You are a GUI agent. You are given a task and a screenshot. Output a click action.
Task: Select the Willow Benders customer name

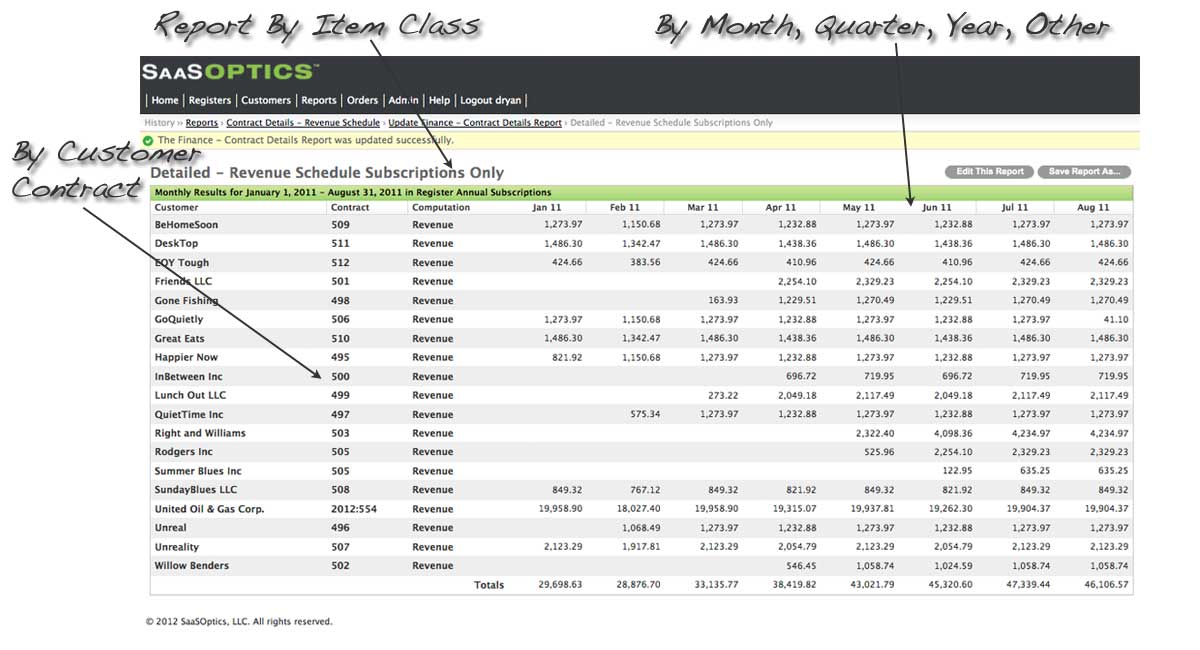(191, 567)
